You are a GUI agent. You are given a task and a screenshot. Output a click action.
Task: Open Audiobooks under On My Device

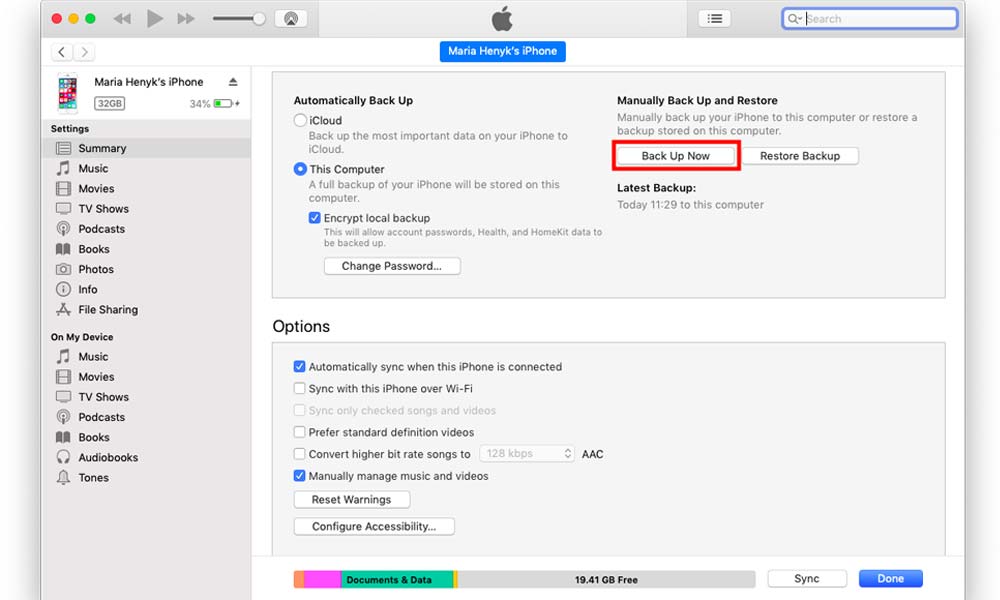[108, 457]
